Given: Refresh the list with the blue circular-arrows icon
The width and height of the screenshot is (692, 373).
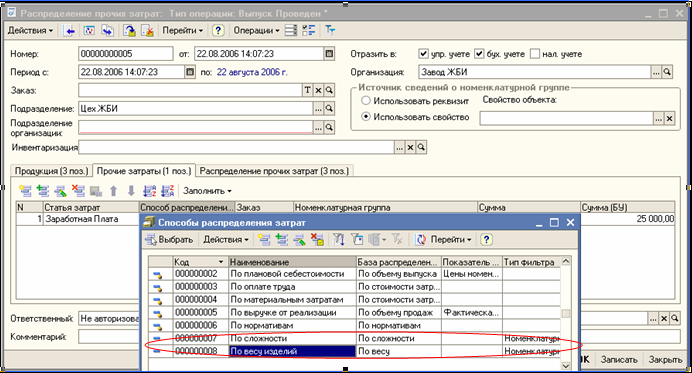Looking at the screenshot, I should (x=421, y=240).
